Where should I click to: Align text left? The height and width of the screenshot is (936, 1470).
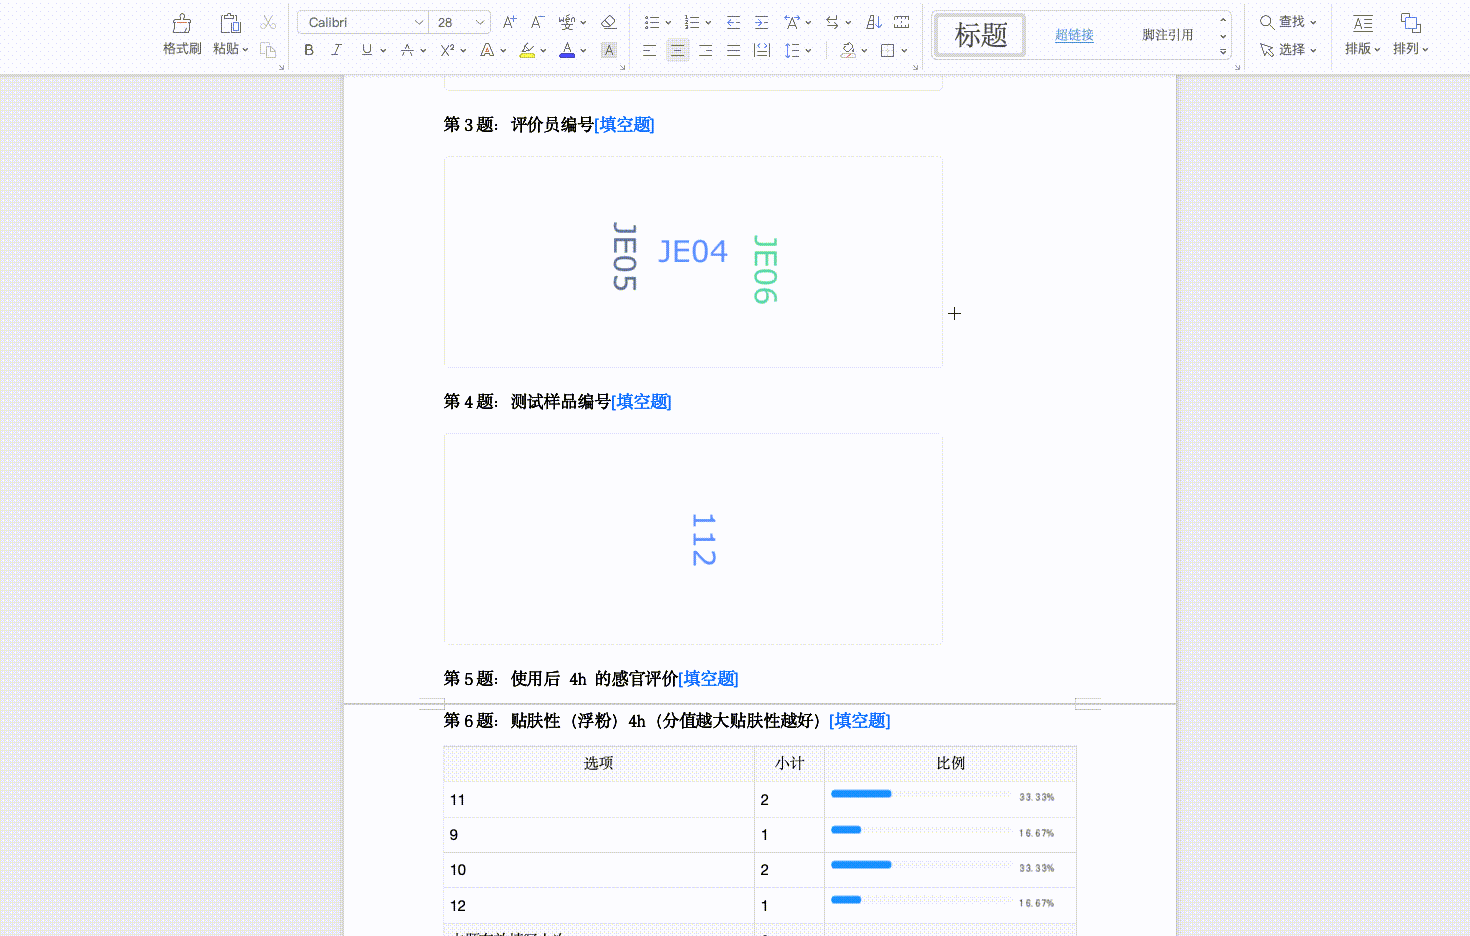(x=649, y=50)
